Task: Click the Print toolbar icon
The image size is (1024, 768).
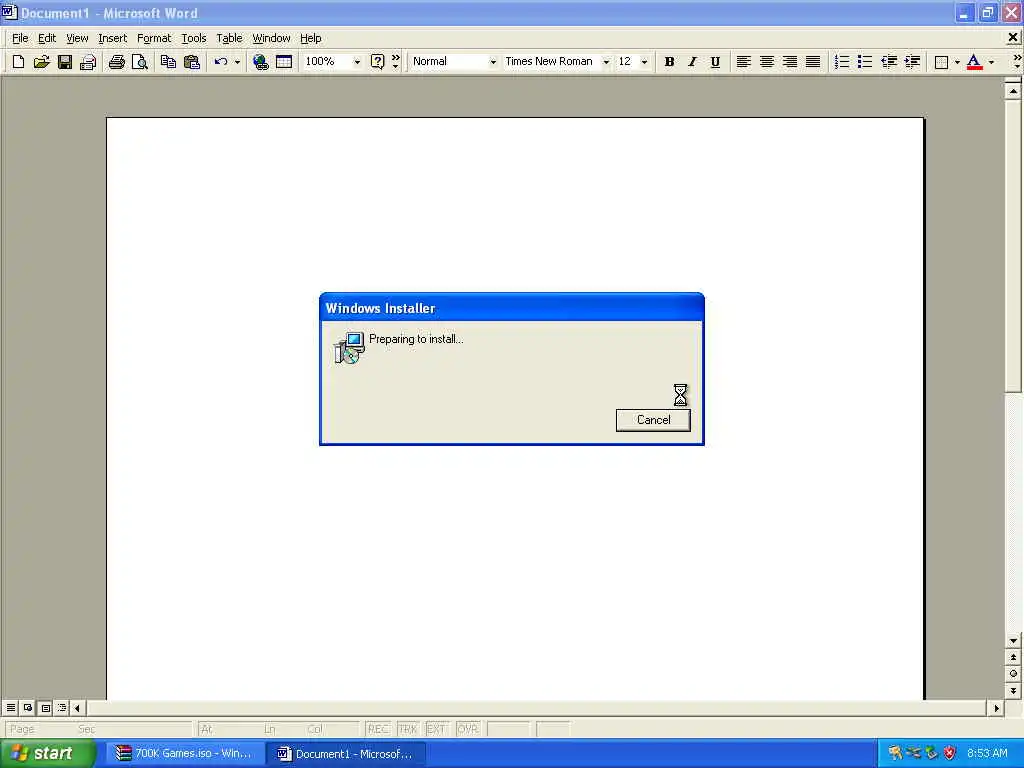Action: pyautogui.click(x=117, y=62)
